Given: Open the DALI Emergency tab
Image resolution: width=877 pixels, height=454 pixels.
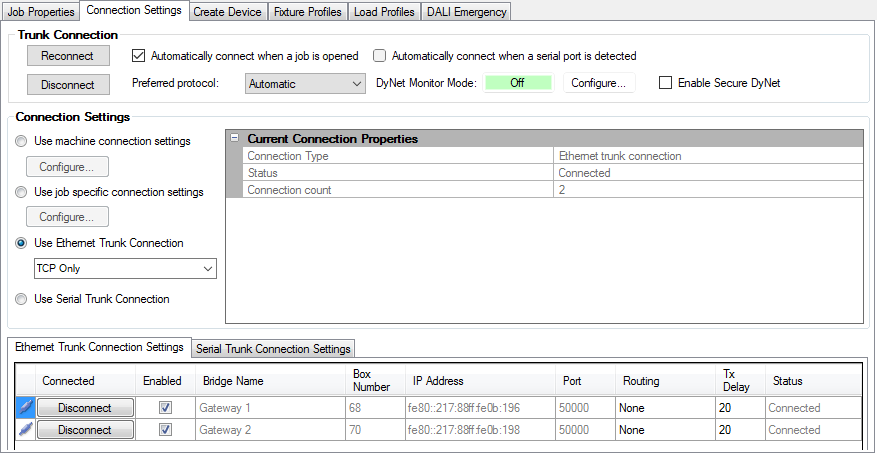Looking at the screenshot, I should pos(466,12).
